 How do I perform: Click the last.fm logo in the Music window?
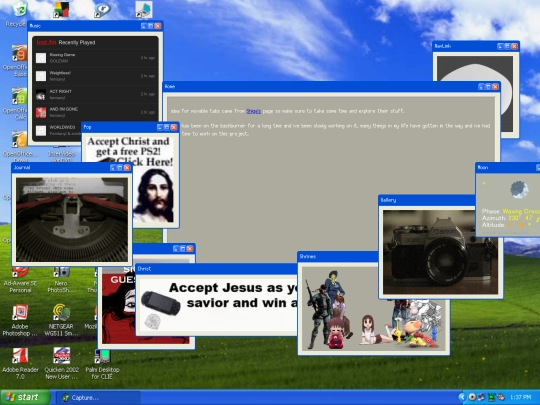coord(46,42)
